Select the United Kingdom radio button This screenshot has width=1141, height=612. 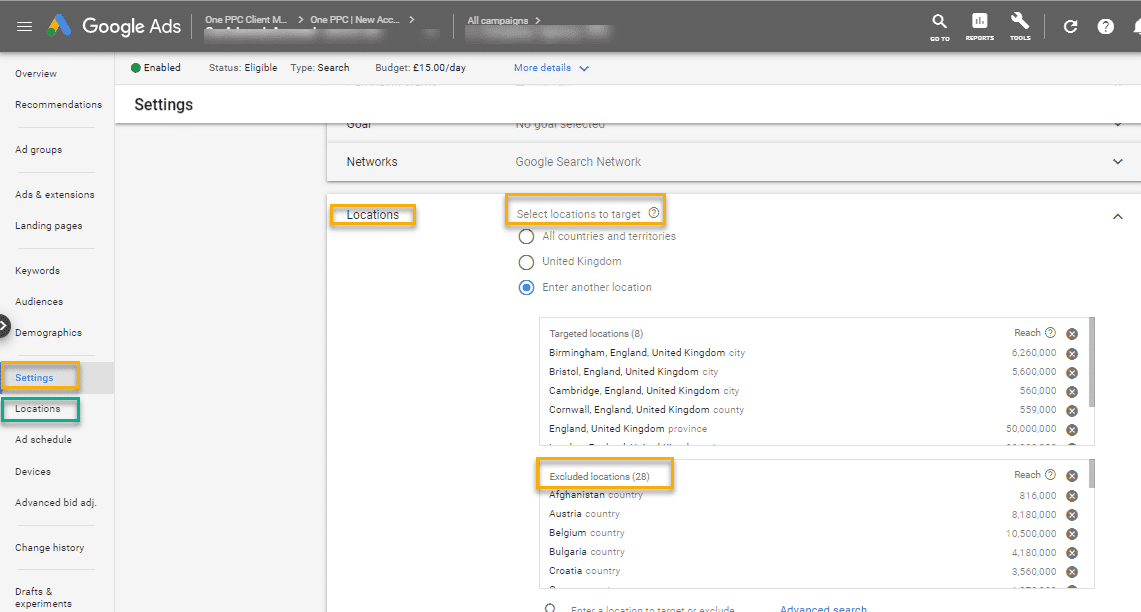526,262
